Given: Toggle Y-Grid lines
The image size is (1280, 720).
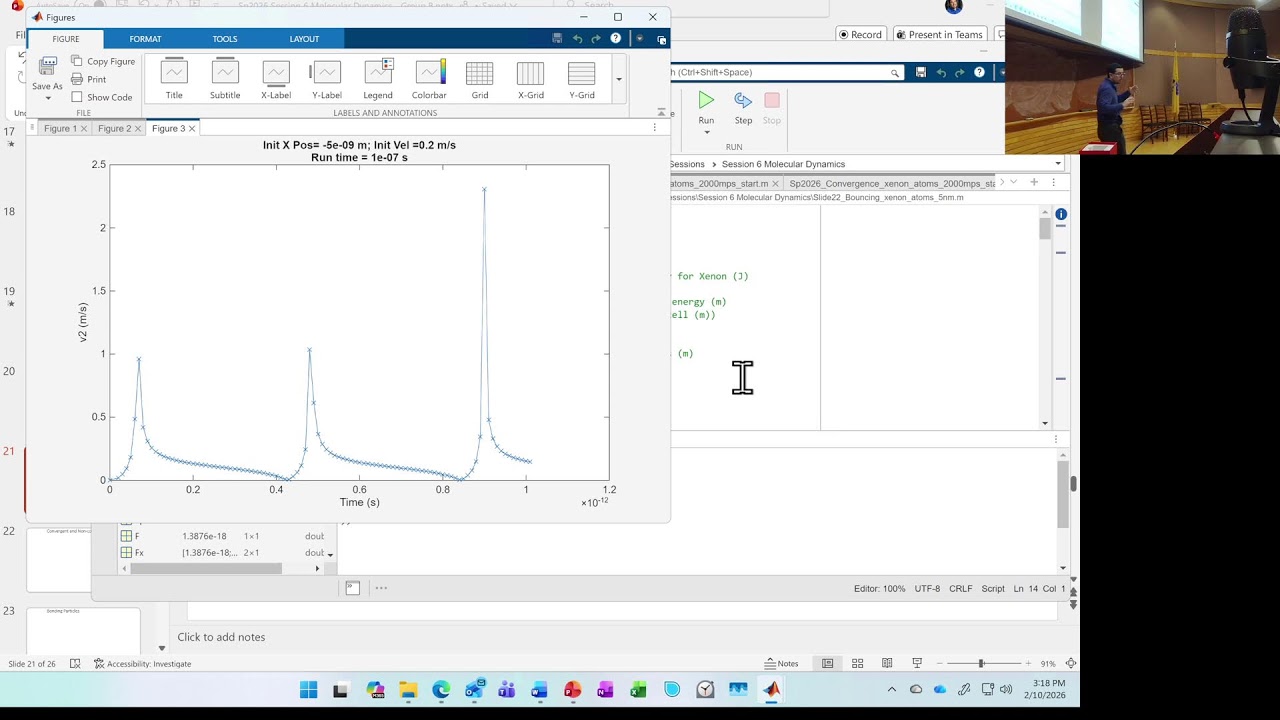Looking at the screenshot, I should (582, 79).
